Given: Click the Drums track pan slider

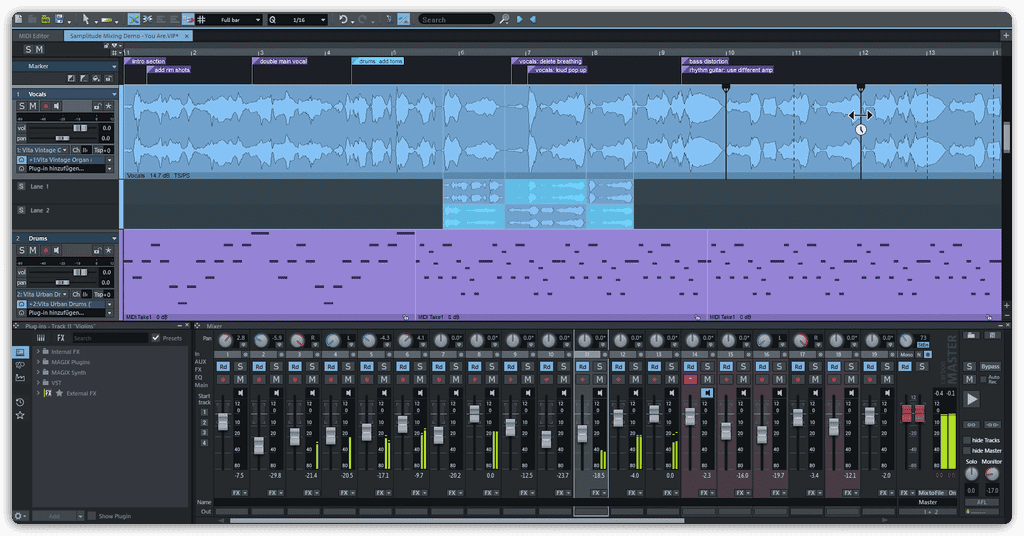Looking at the screenshot, I should point(61,283).
